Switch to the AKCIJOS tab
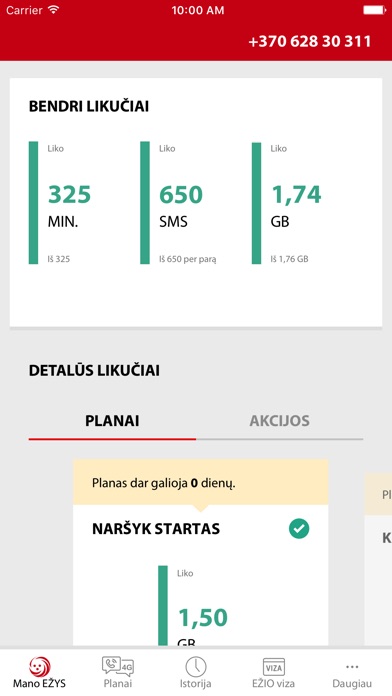 point(279,421)
